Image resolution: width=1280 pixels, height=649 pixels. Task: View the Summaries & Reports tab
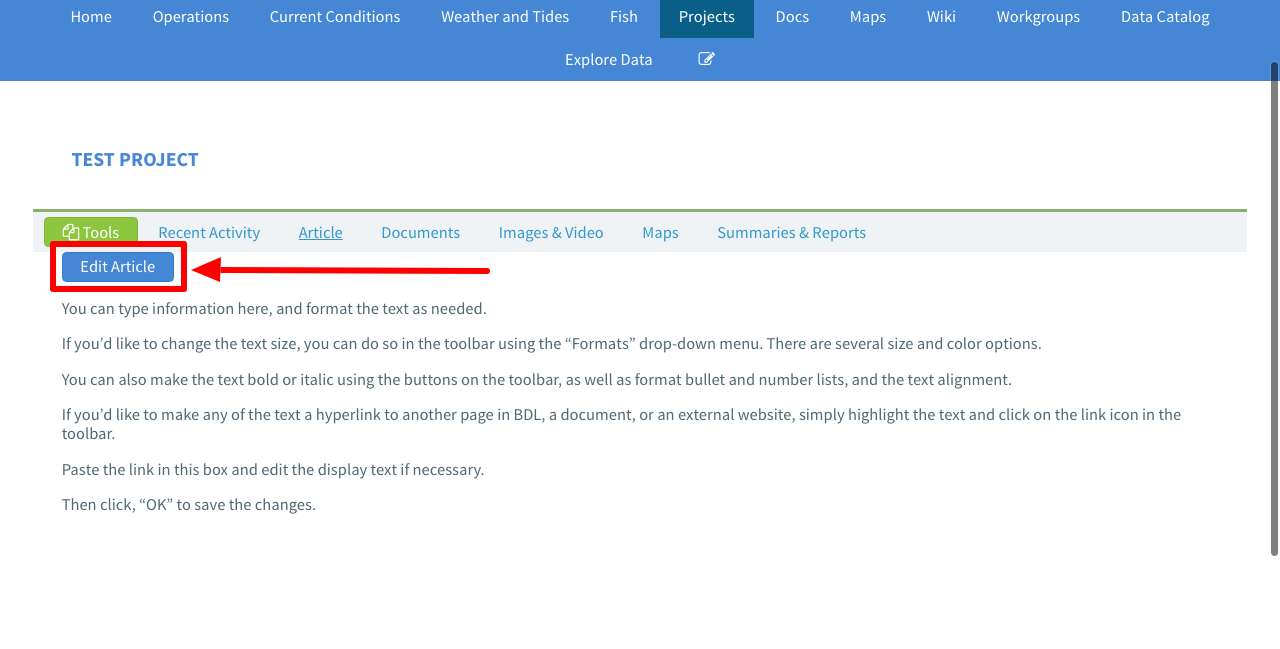pos(791,232)
